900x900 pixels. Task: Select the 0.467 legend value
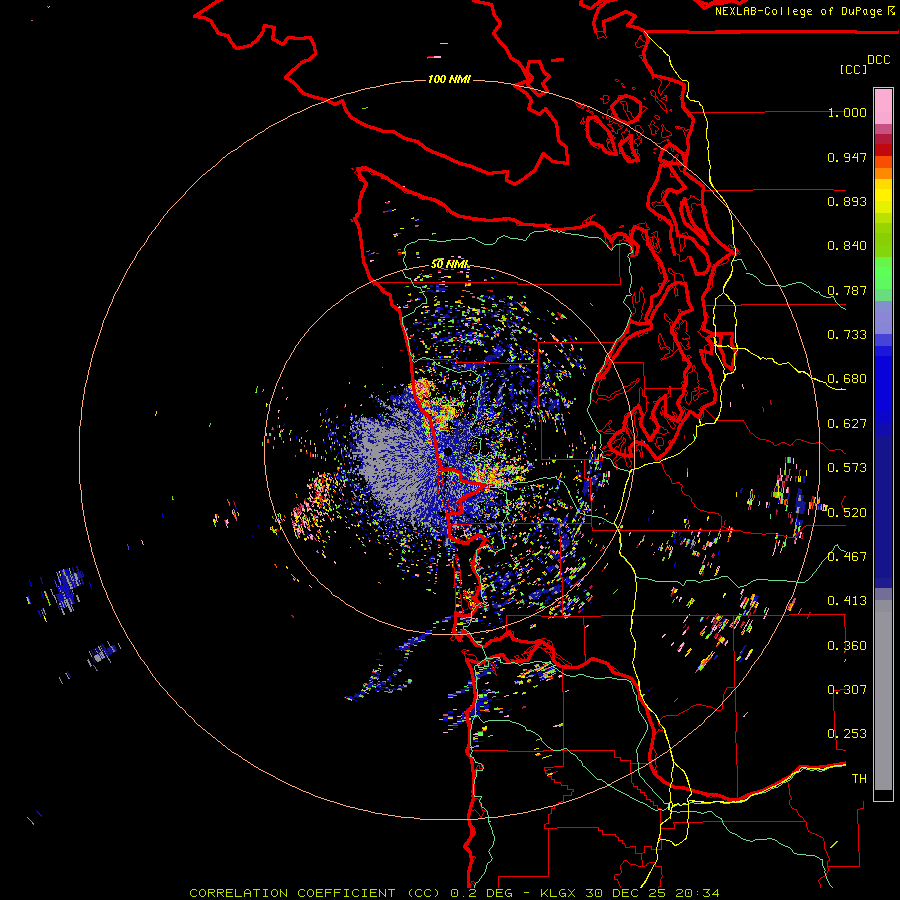point(847,557)
